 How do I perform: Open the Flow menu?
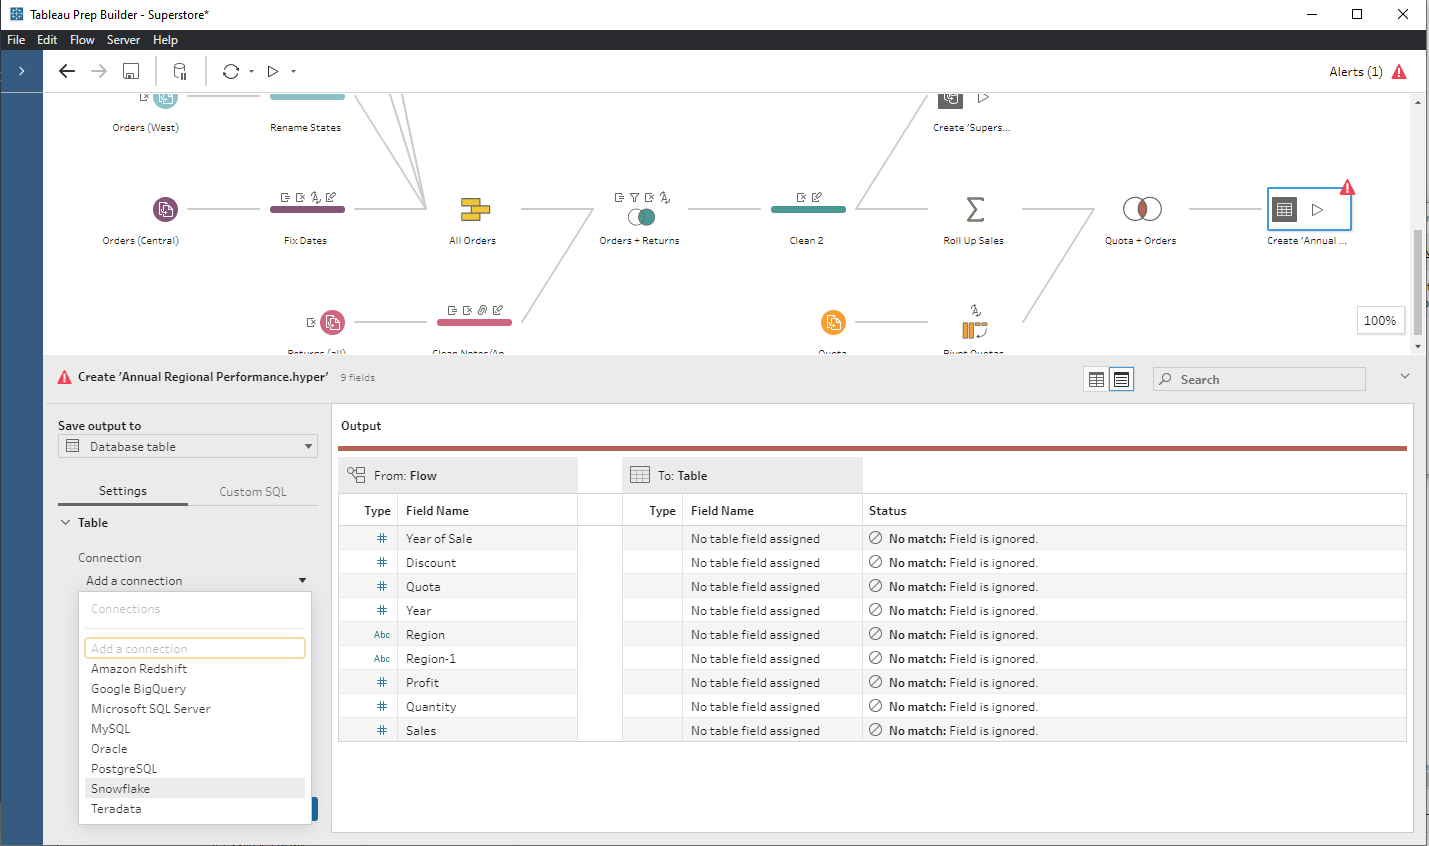tap(82, 40)
